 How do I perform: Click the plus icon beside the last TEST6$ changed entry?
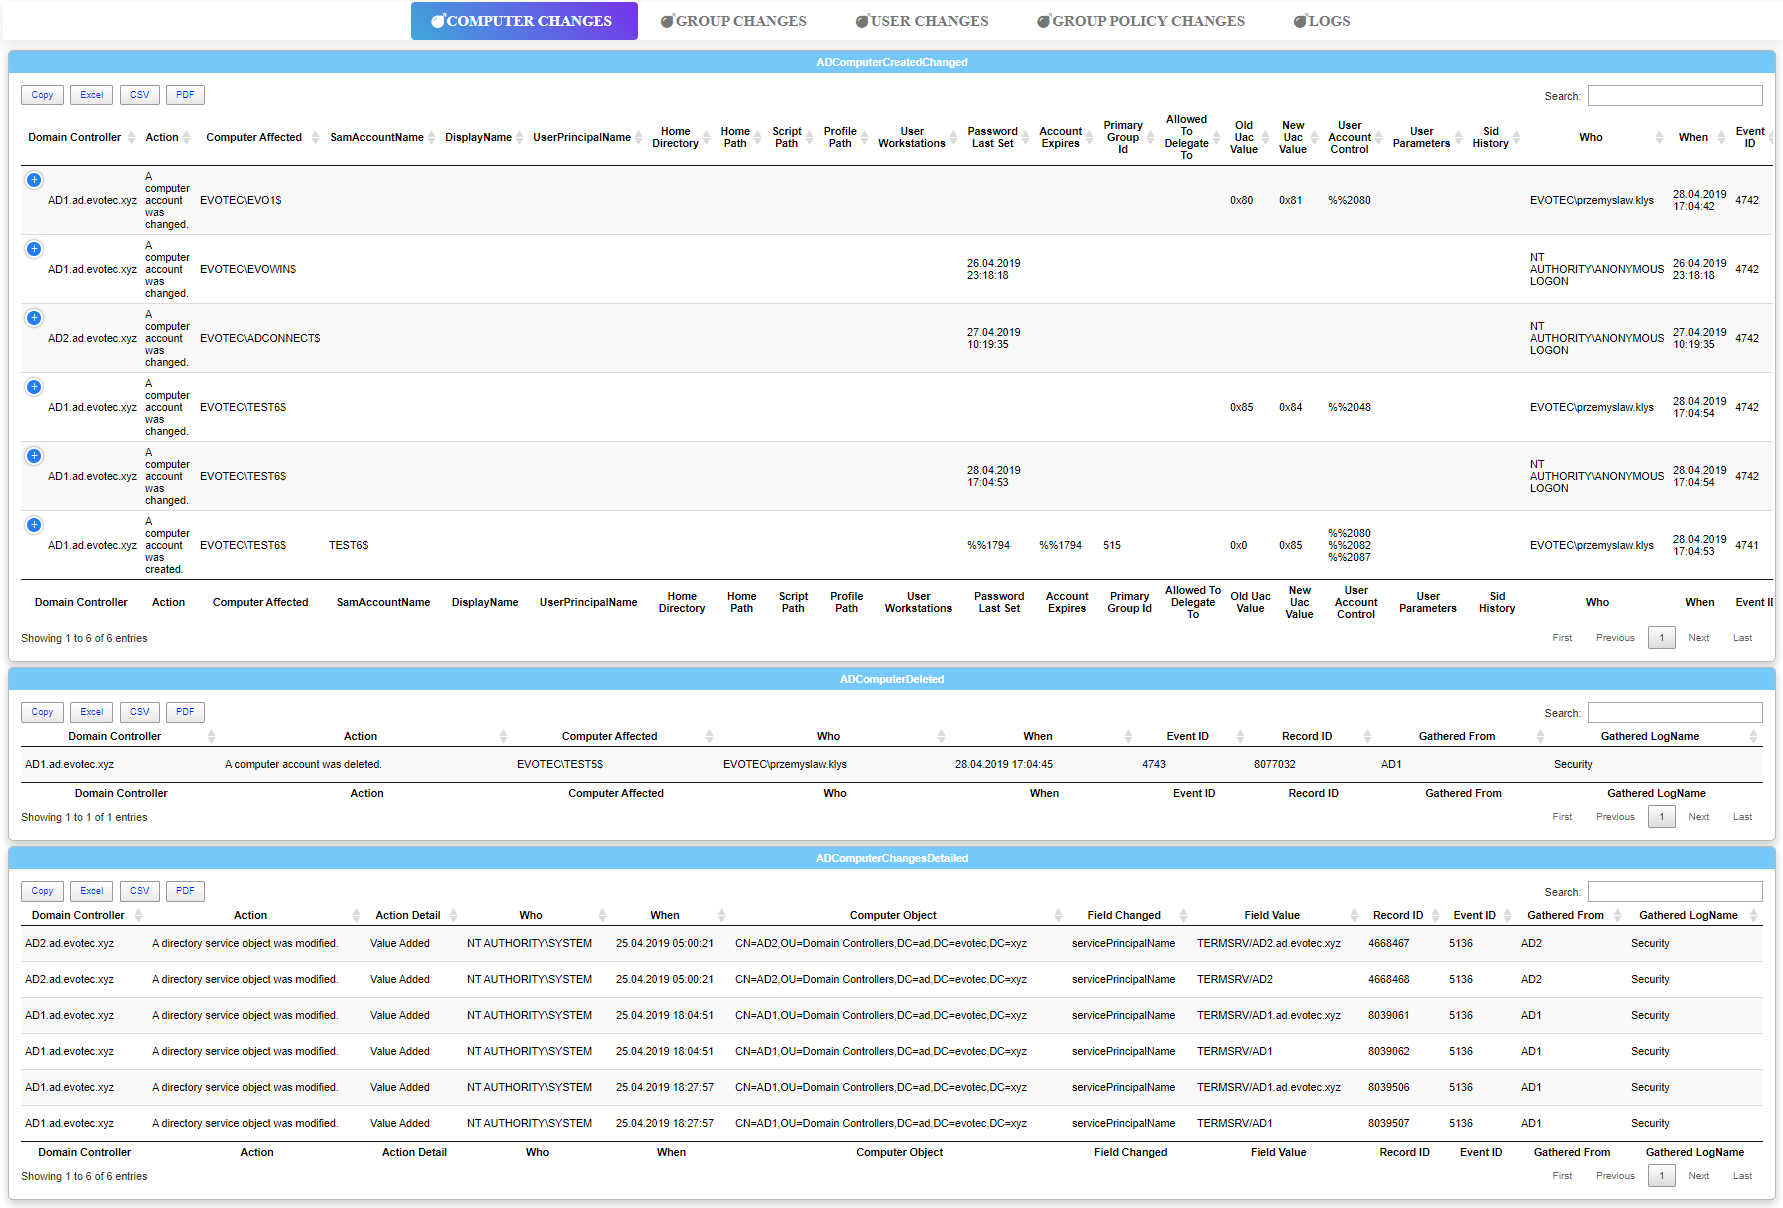tap(34, 456)
